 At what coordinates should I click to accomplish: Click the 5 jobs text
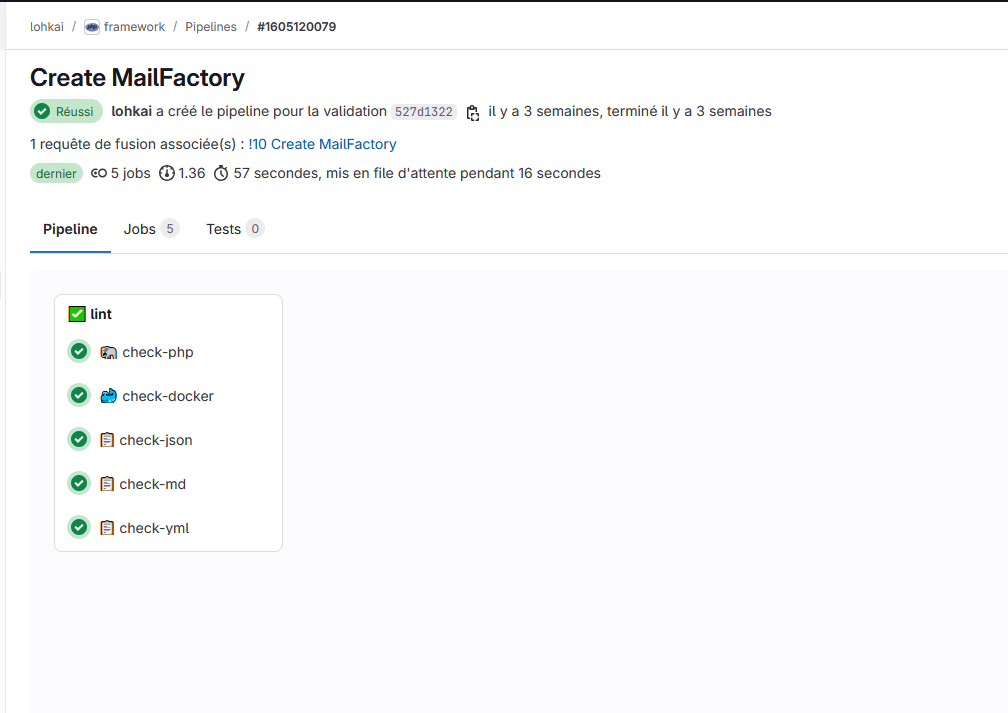(x=130, y=173)
